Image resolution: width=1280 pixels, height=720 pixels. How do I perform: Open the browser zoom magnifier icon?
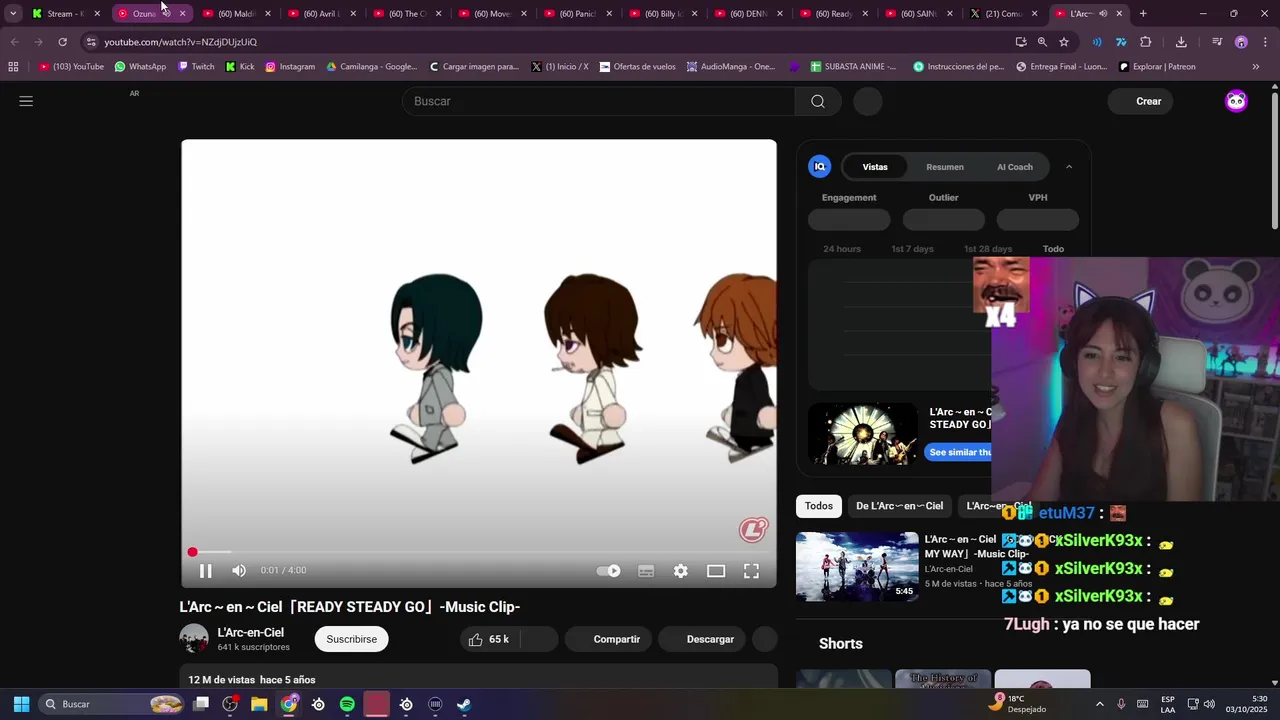point(1042,42)
